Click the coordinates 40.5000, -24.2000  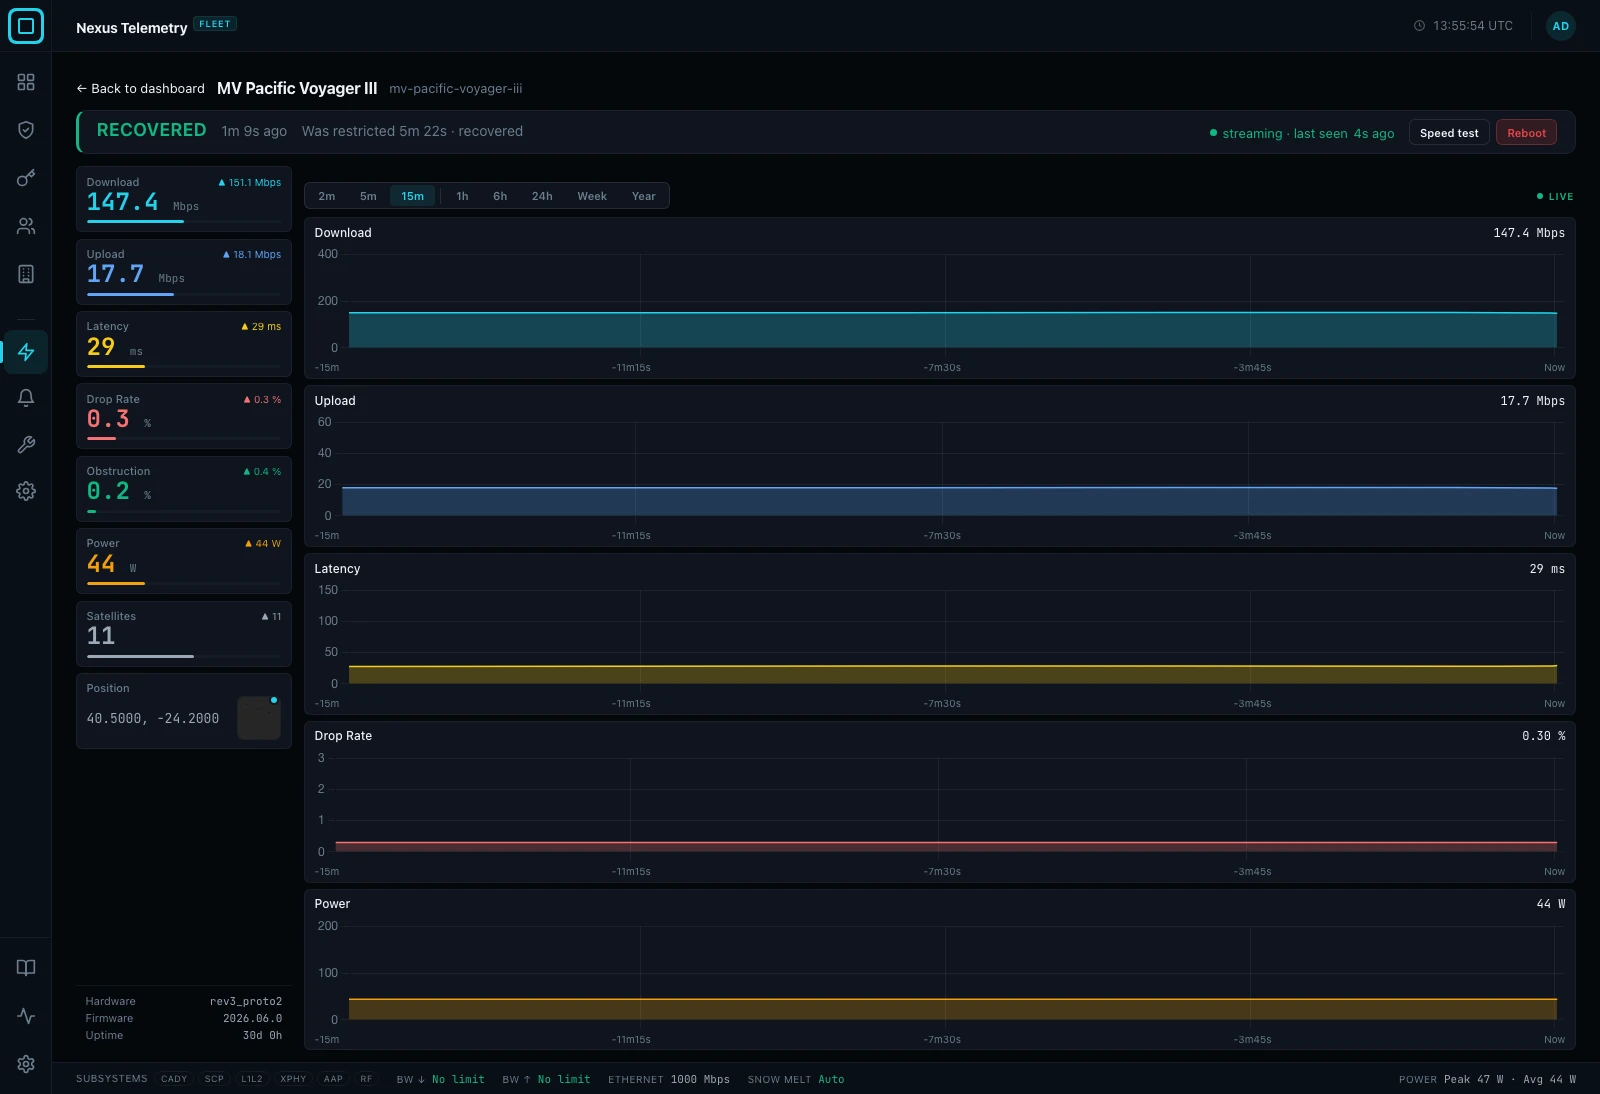153,718
